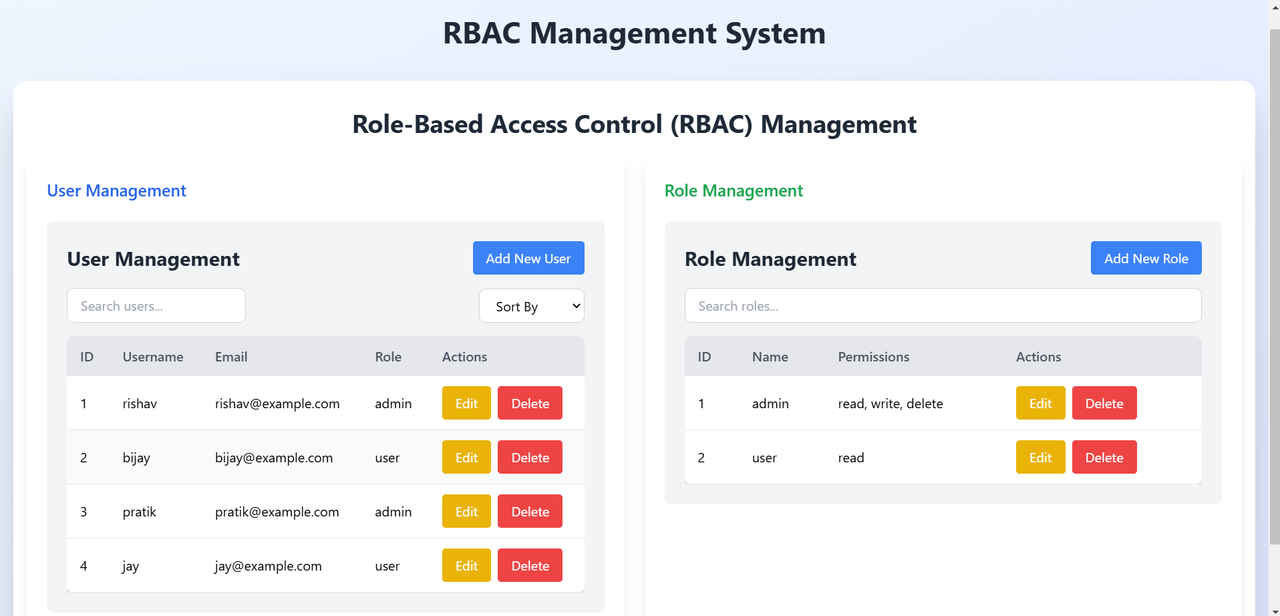The width and height of the screenshot is (1280, 616).
Task: Click the Add New User button
Action: coord(528,258)
